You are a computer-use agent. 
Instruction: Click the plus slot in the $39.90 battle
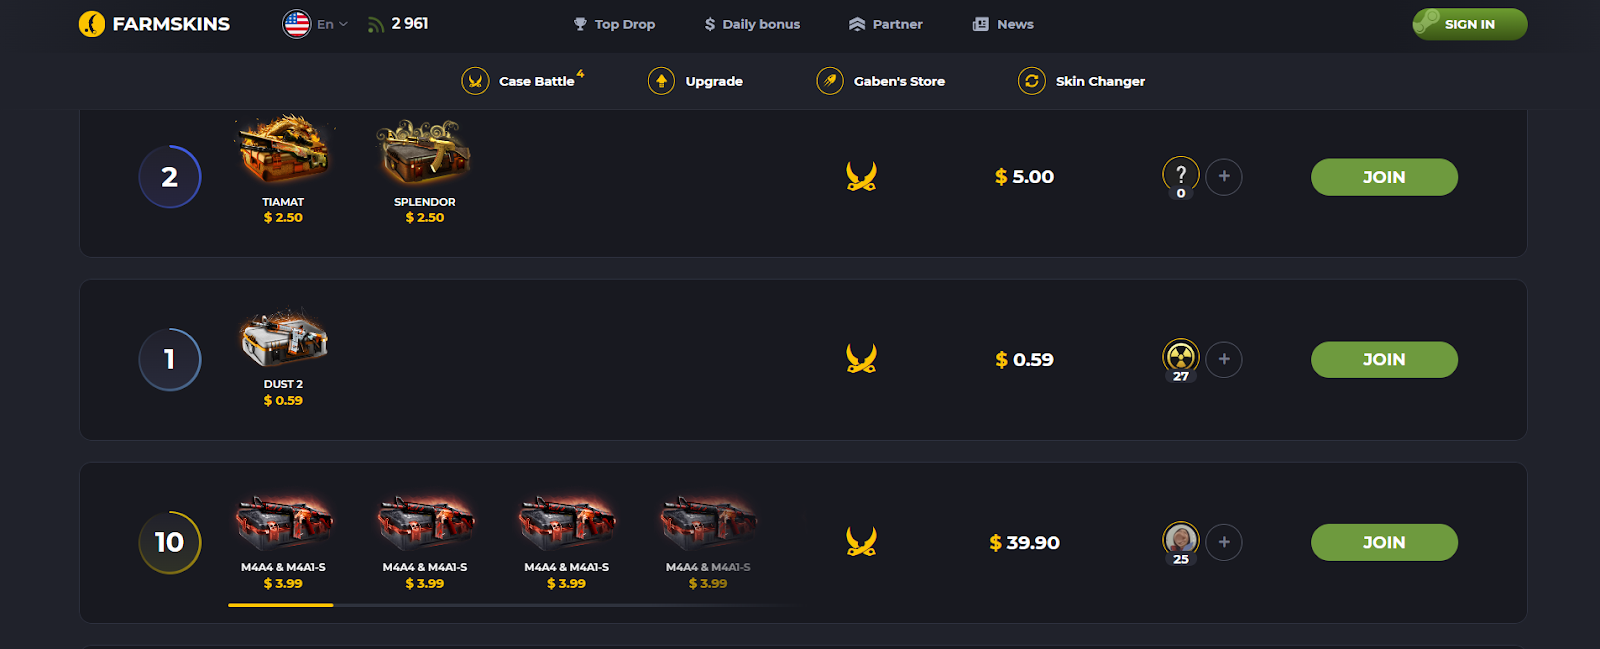click(1224, 542)
